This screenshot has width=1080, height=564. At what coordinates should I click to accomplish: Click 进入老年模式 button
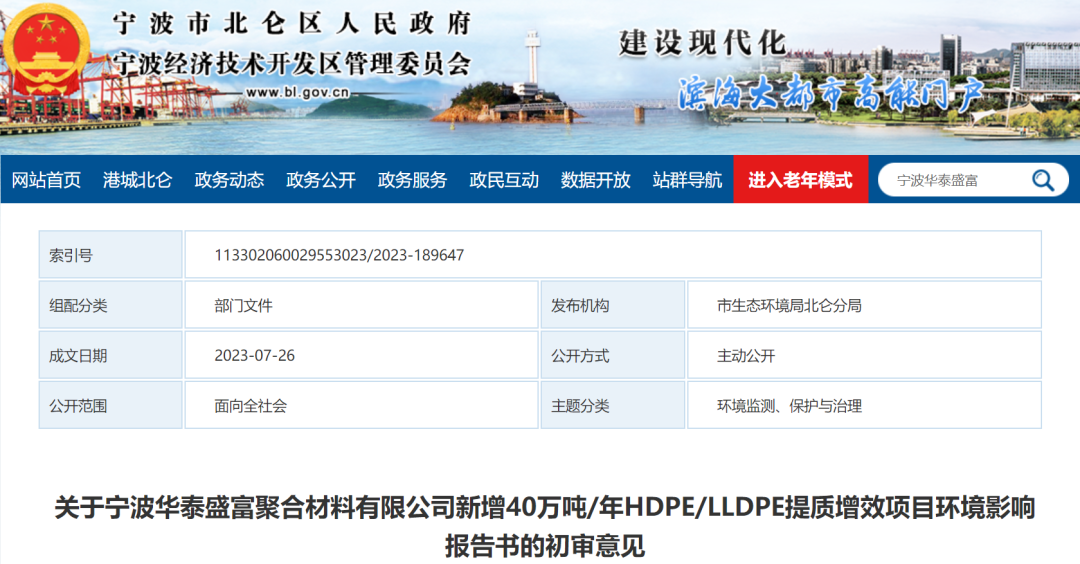tap(800, 180)
